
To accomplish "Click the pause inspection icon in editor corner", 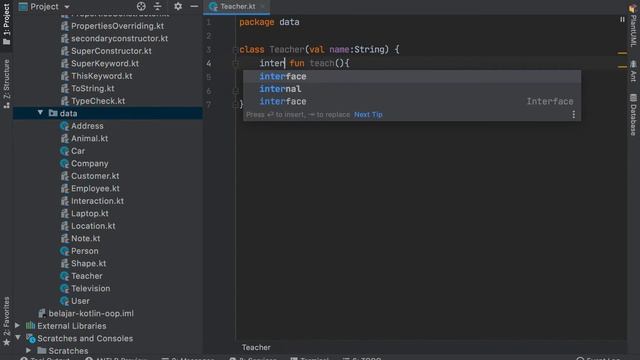I will pyautogui.click(x=622, y=19).
